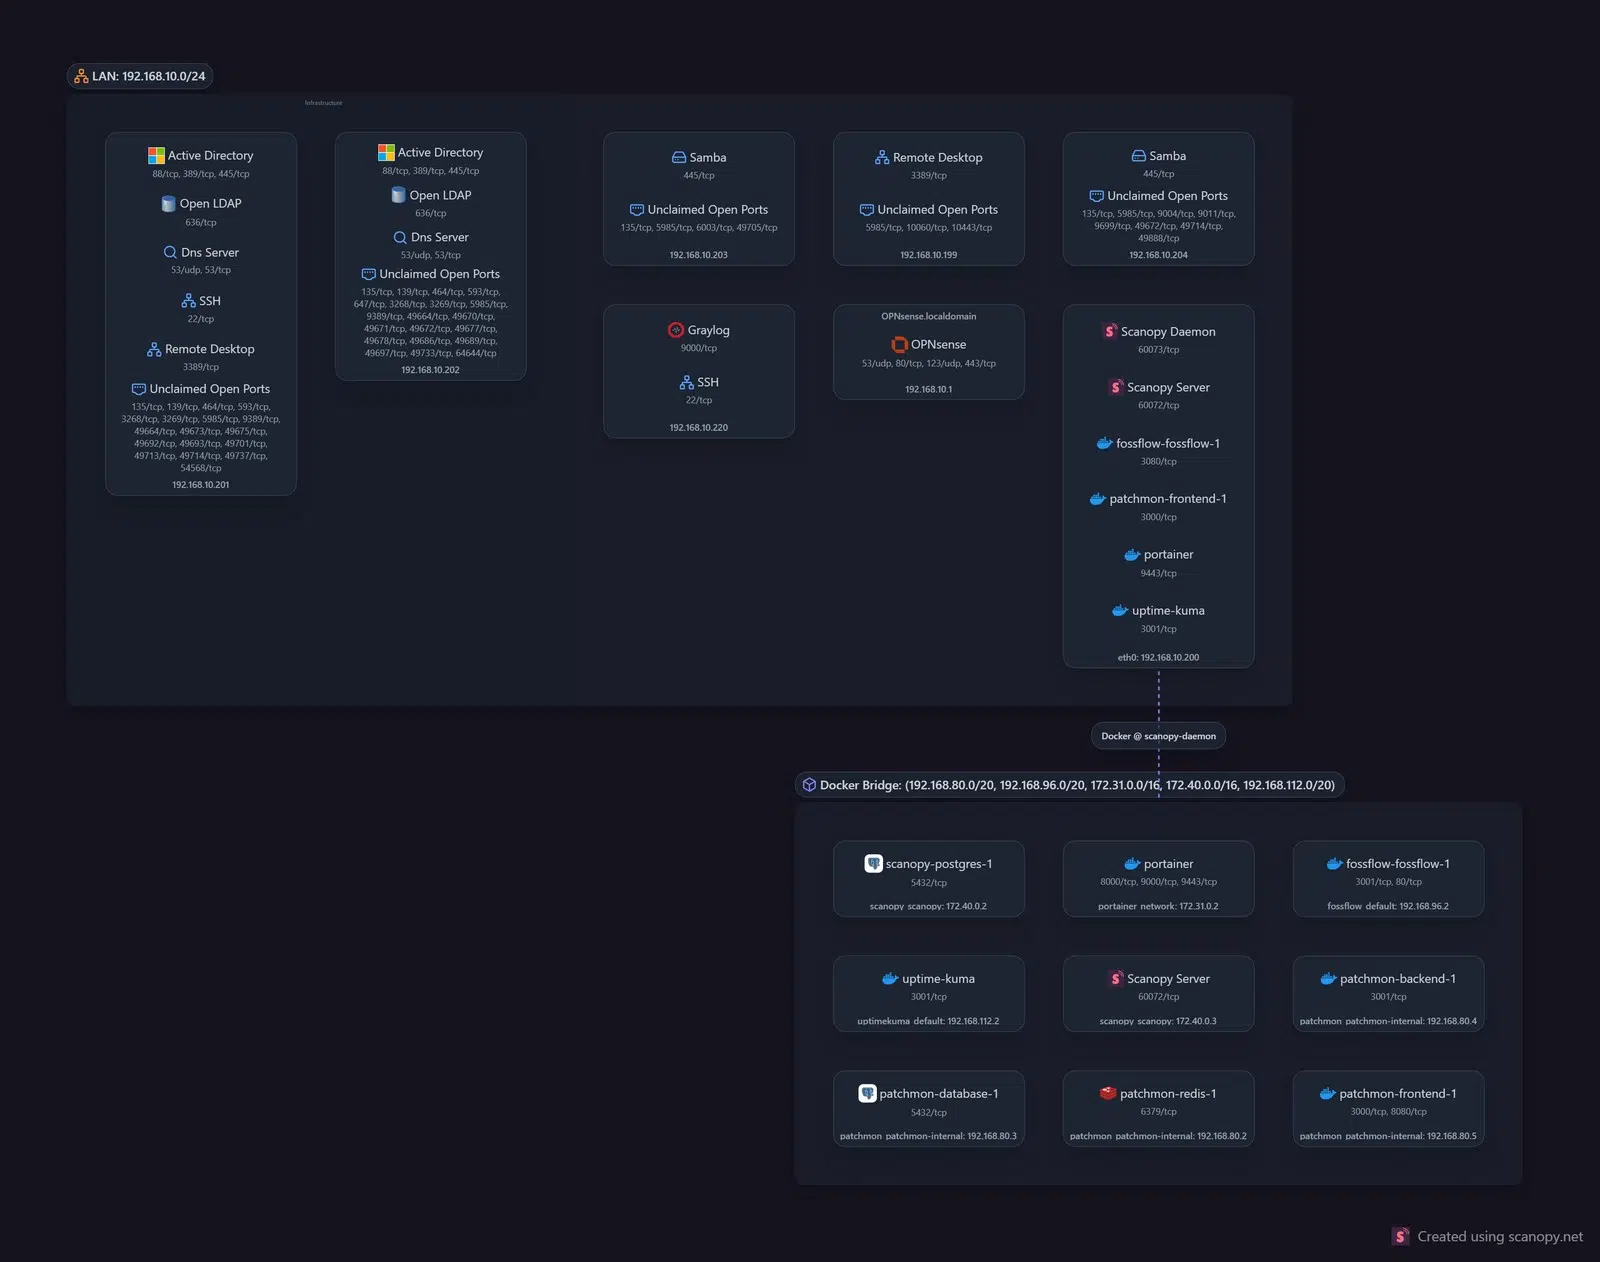Click the small 'Infrastructure' label in the LAN subnet

click(323, 103)
